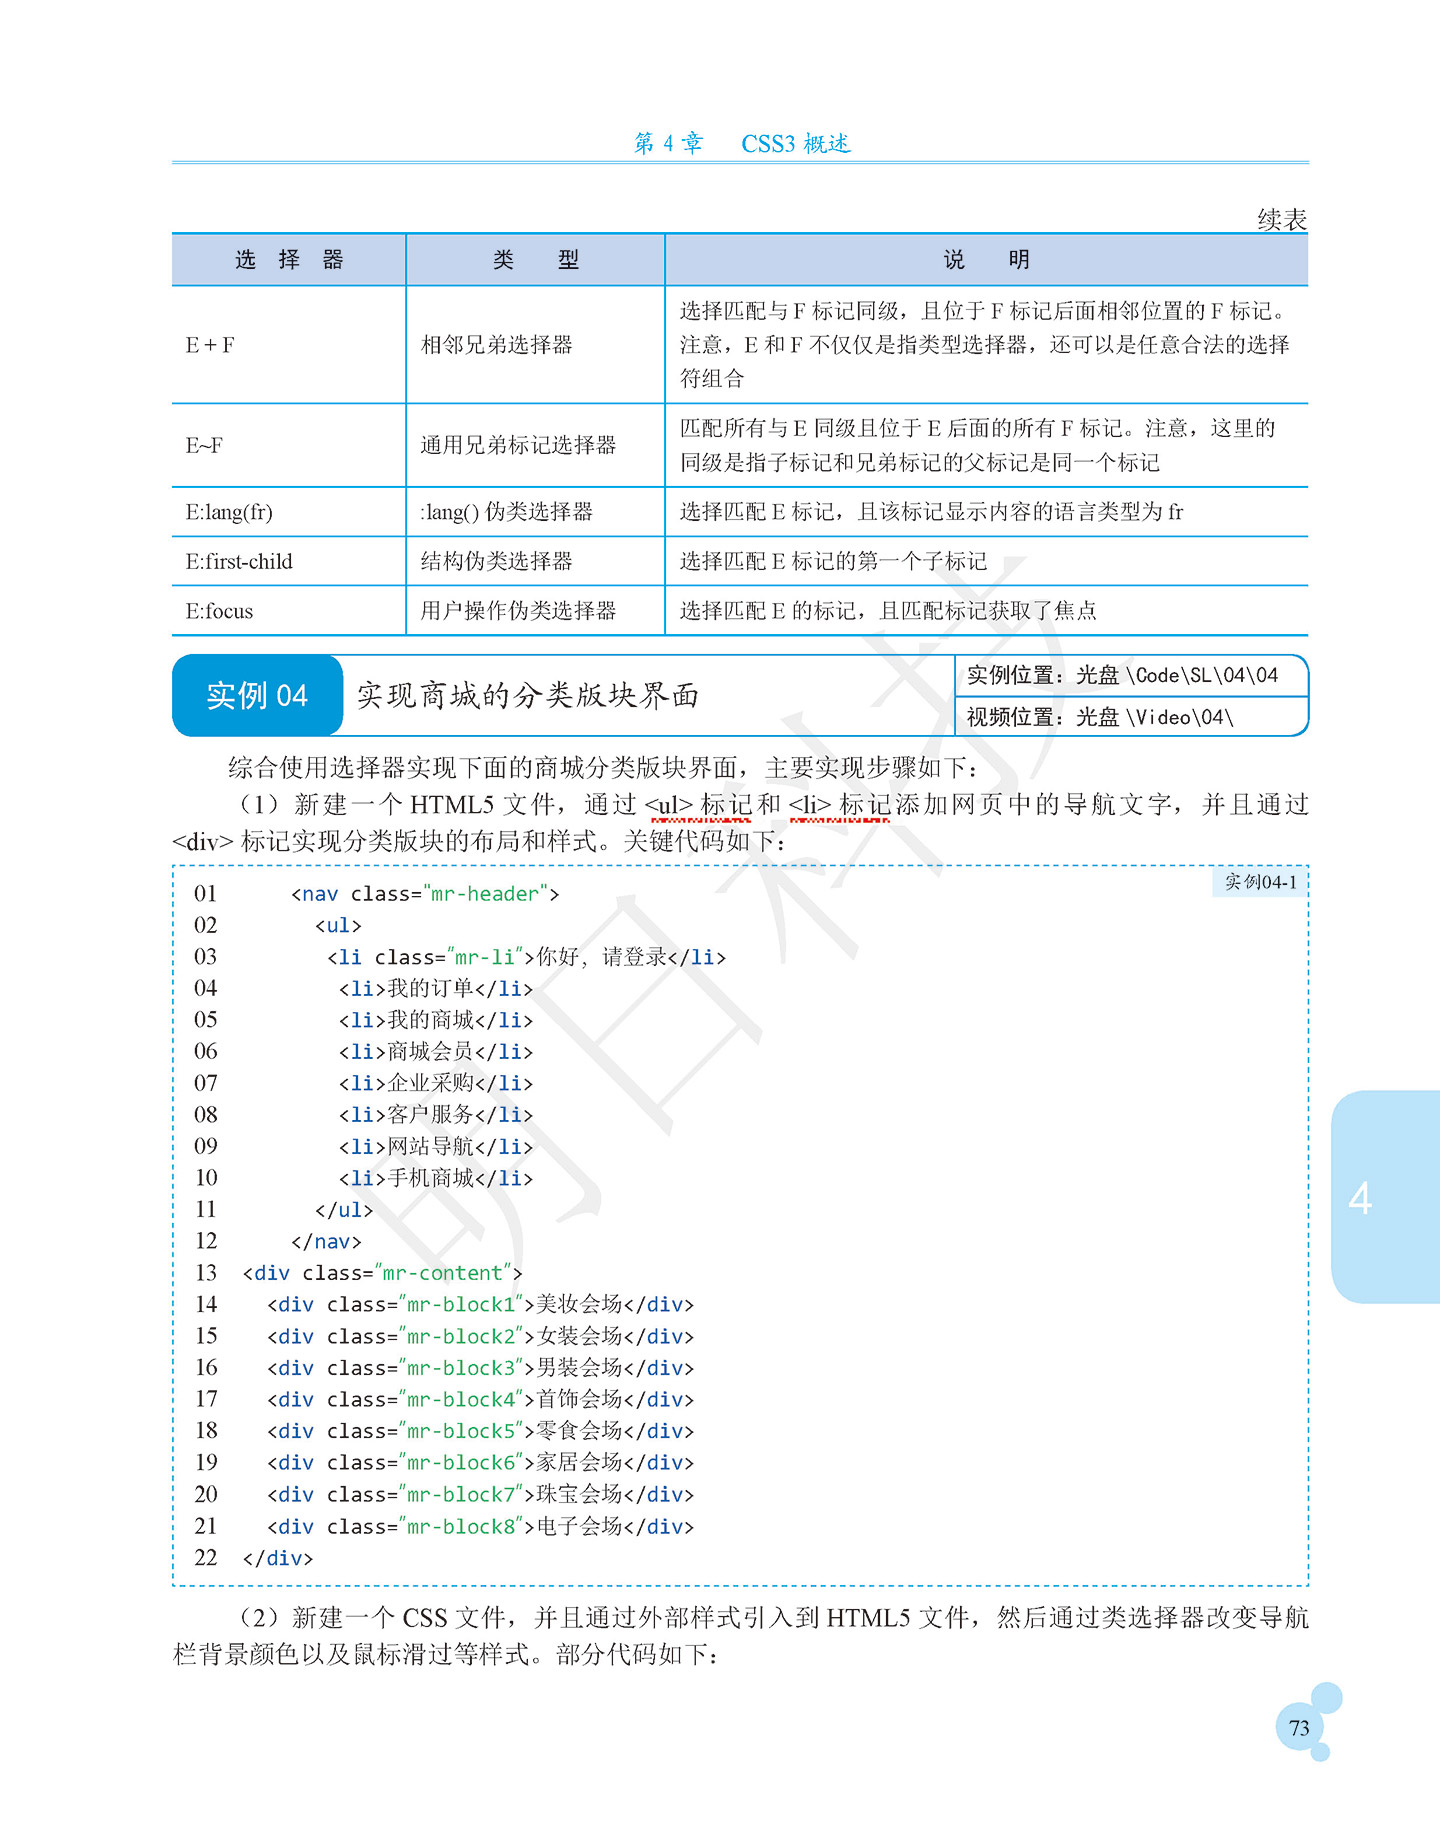Click code line 01 nav mr-header
Viewport: 1440px width, 1833px height.
[x=425, y=894]
